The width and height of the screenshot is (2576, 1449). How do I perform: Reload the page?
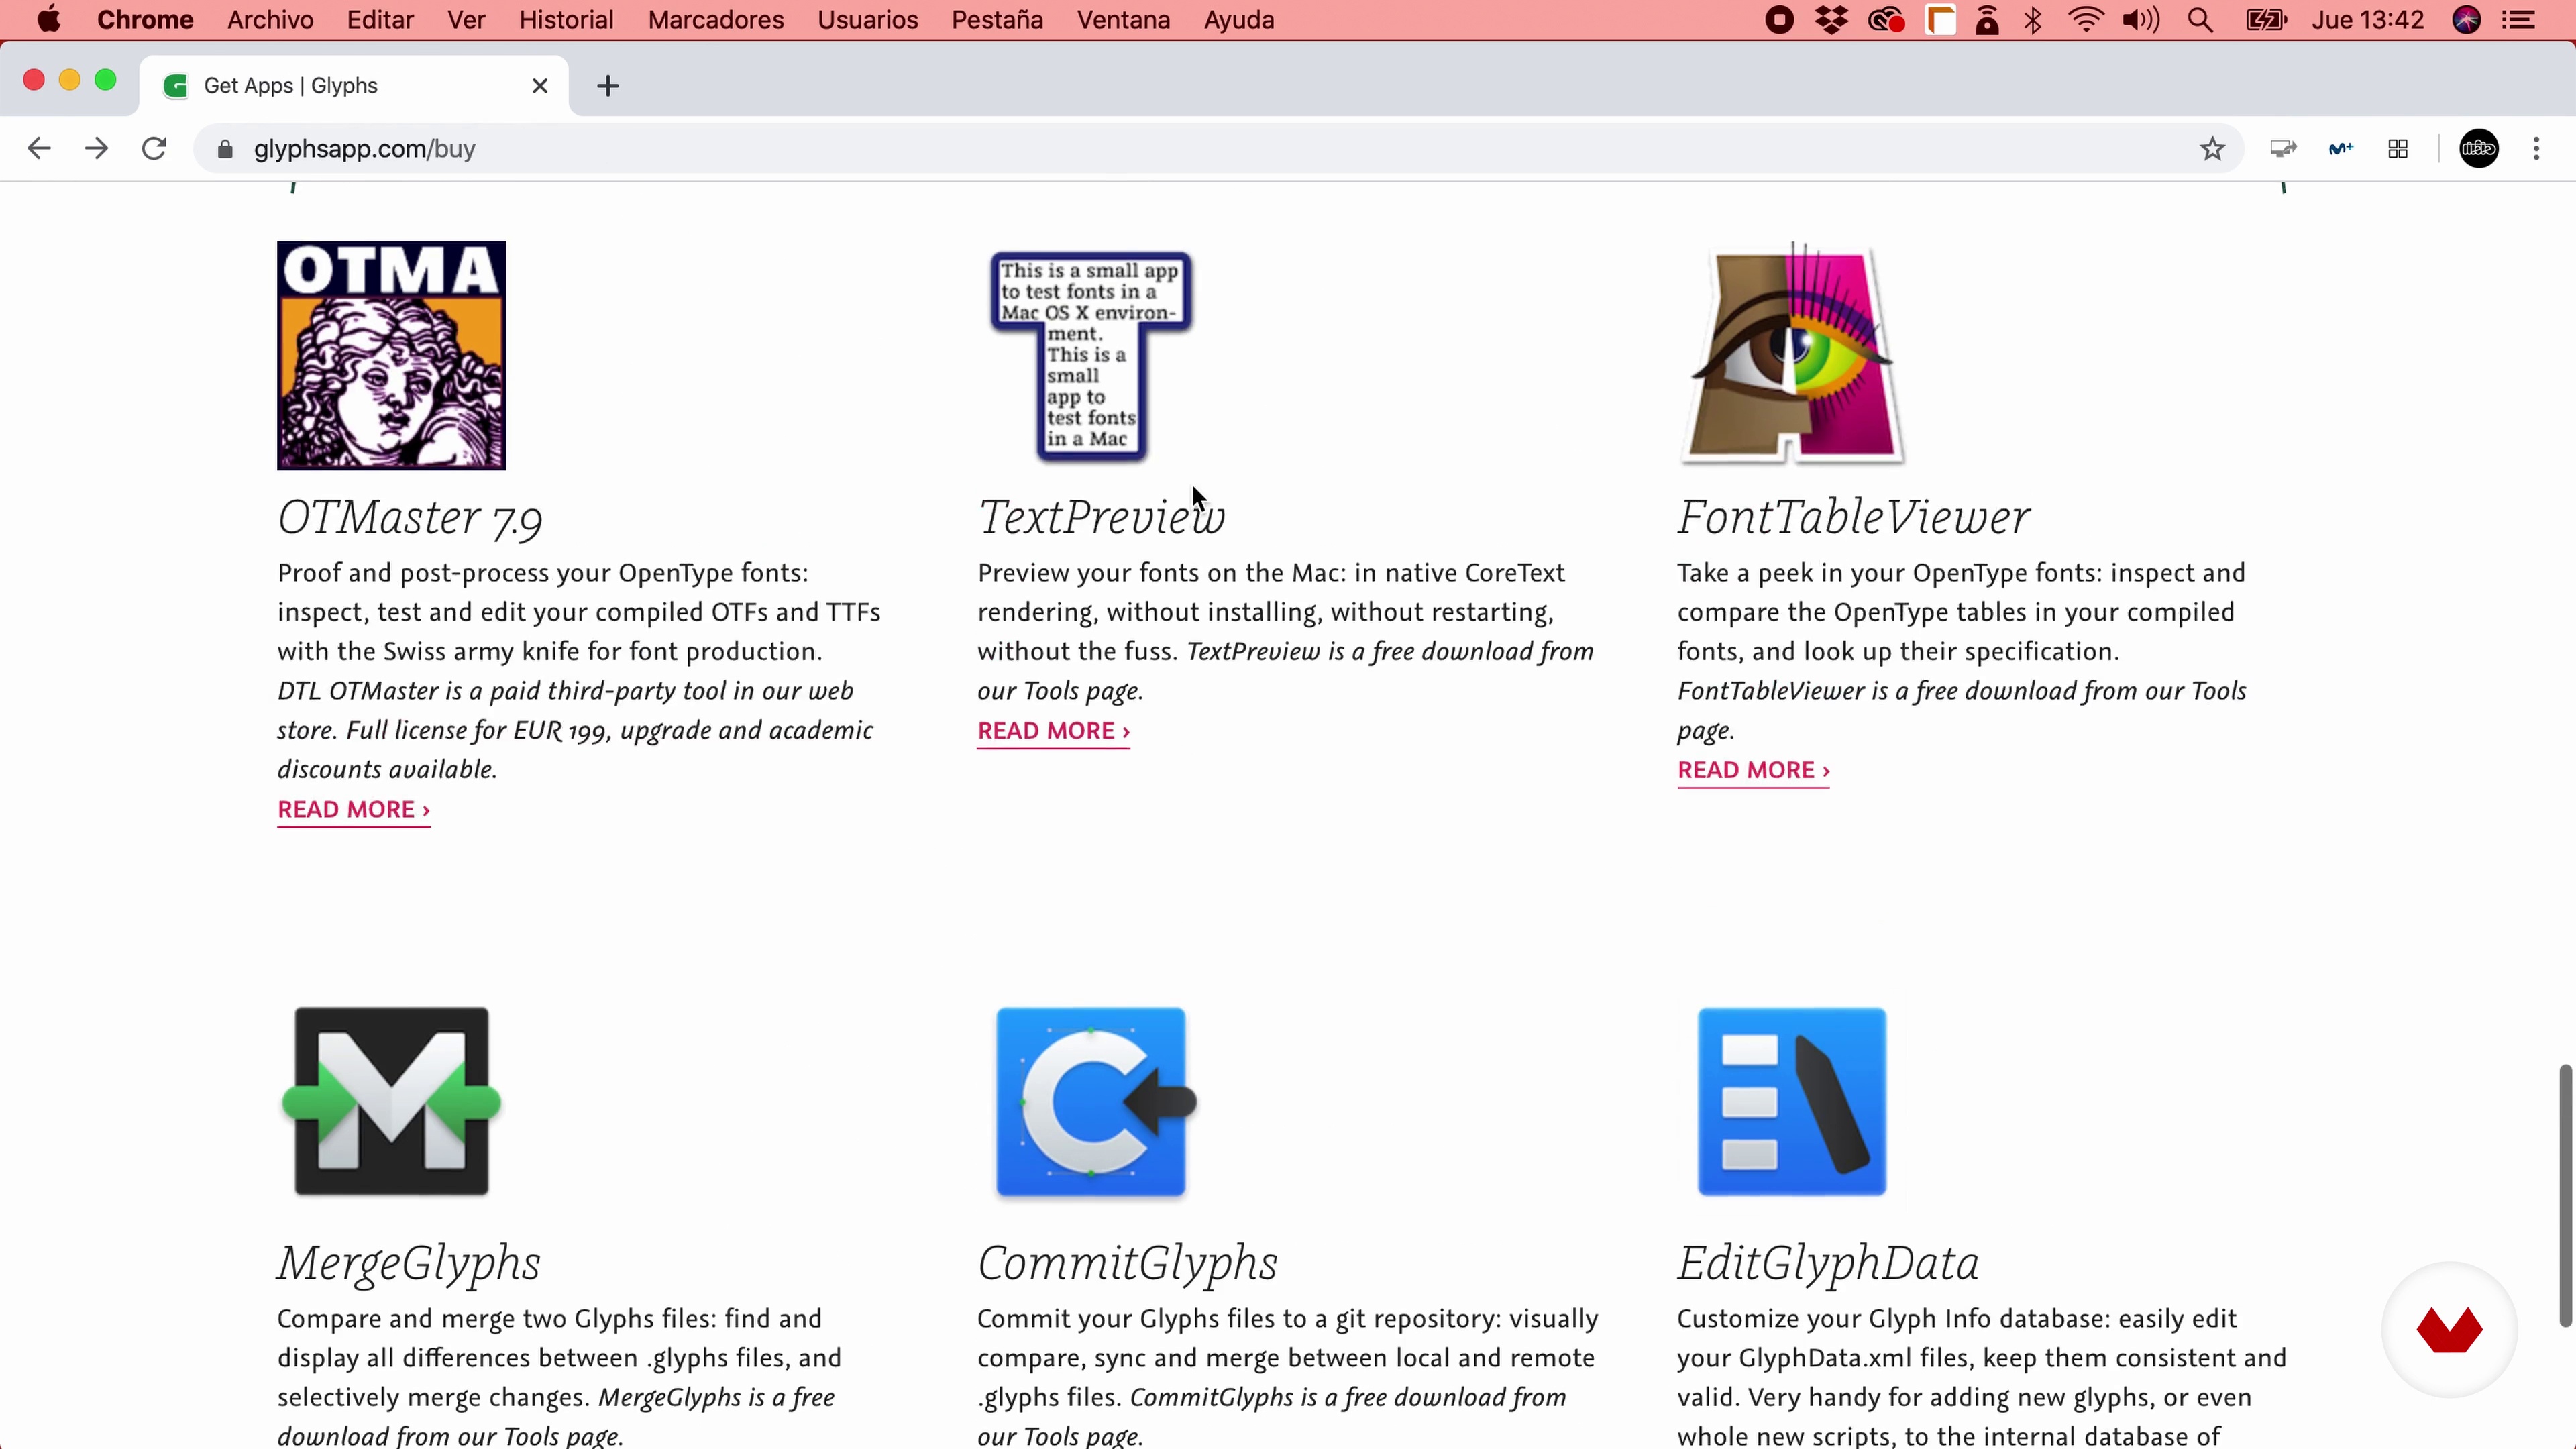pos(154,149)
